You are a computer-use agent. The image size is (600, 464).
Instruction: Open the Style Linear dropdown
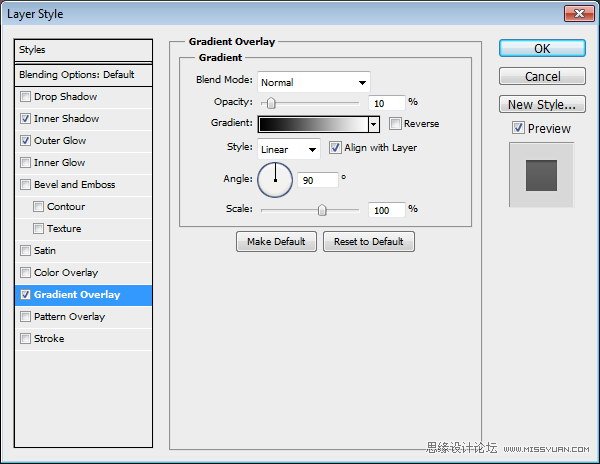289,149
